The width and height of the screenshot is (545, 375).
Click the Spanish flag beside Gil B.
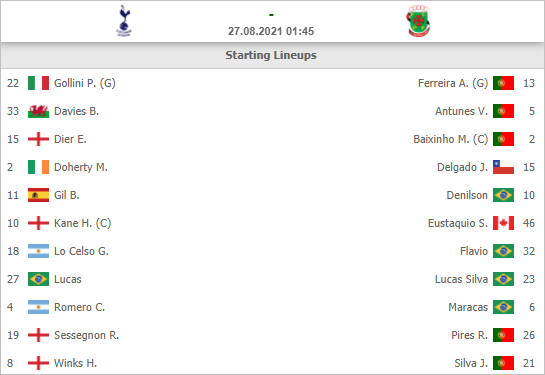click(x=38, y=195)
